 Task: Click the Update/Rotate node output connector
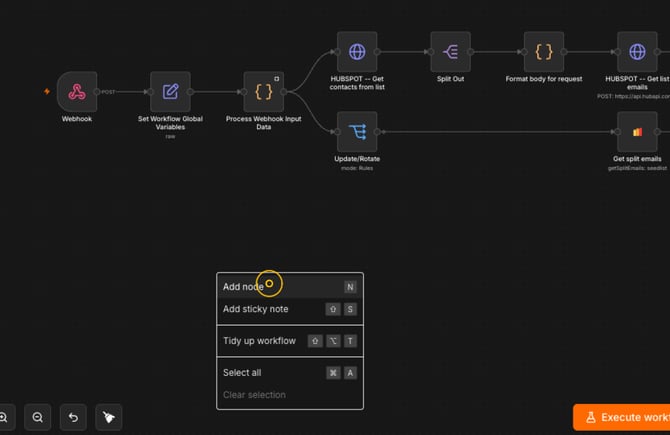click(x=377, y=132)
